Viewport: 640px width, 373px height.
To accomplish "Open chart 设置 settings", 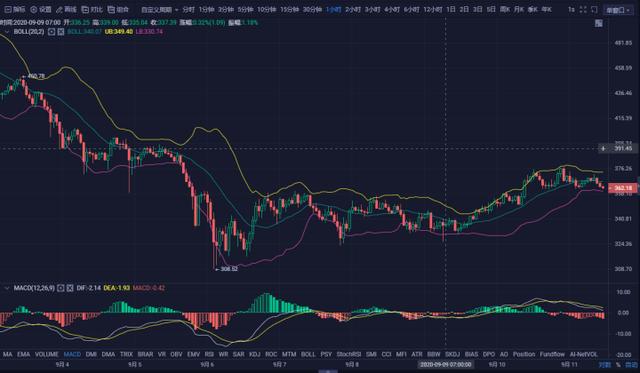I will [x=41, y=9].
